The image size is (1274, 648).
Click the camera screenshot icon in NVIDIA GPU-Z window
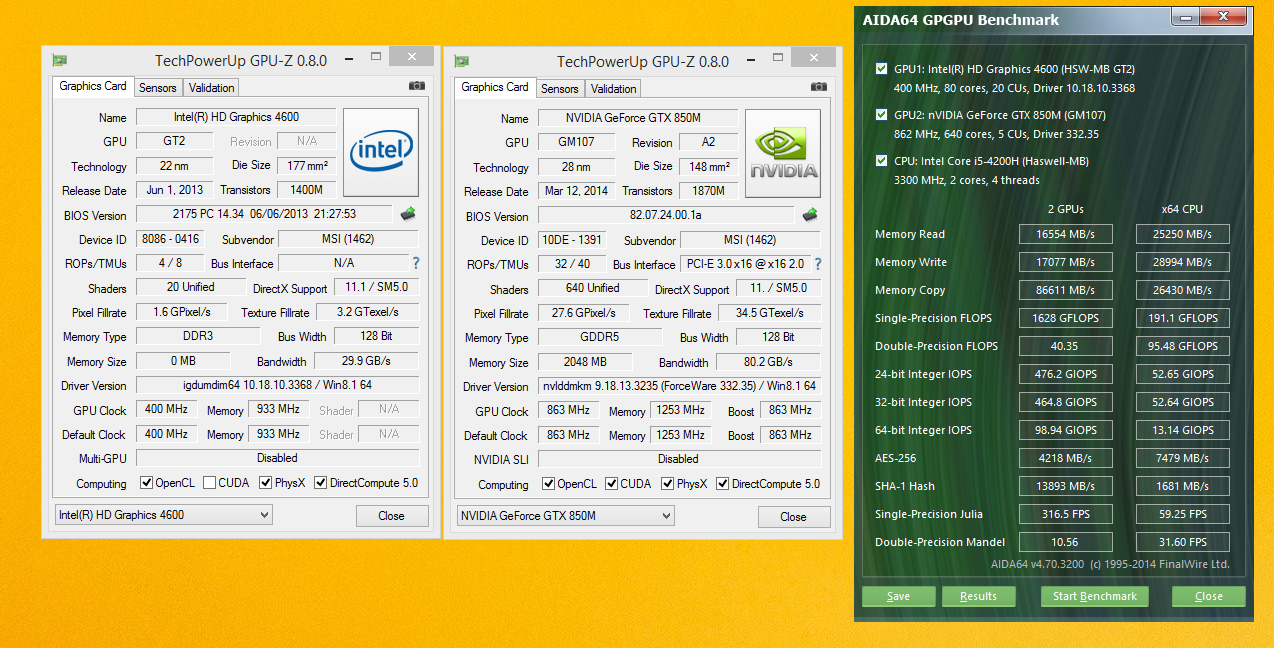[818, 87]
